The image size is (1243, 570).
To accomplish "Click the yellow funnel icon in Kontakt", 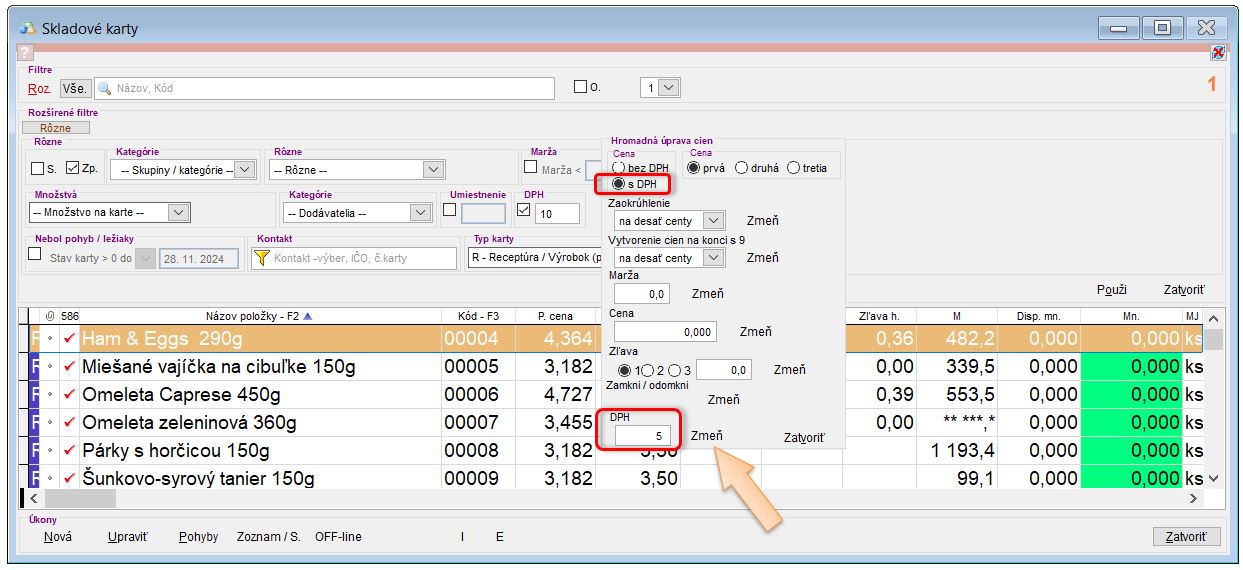I will [x=262, y=258].
